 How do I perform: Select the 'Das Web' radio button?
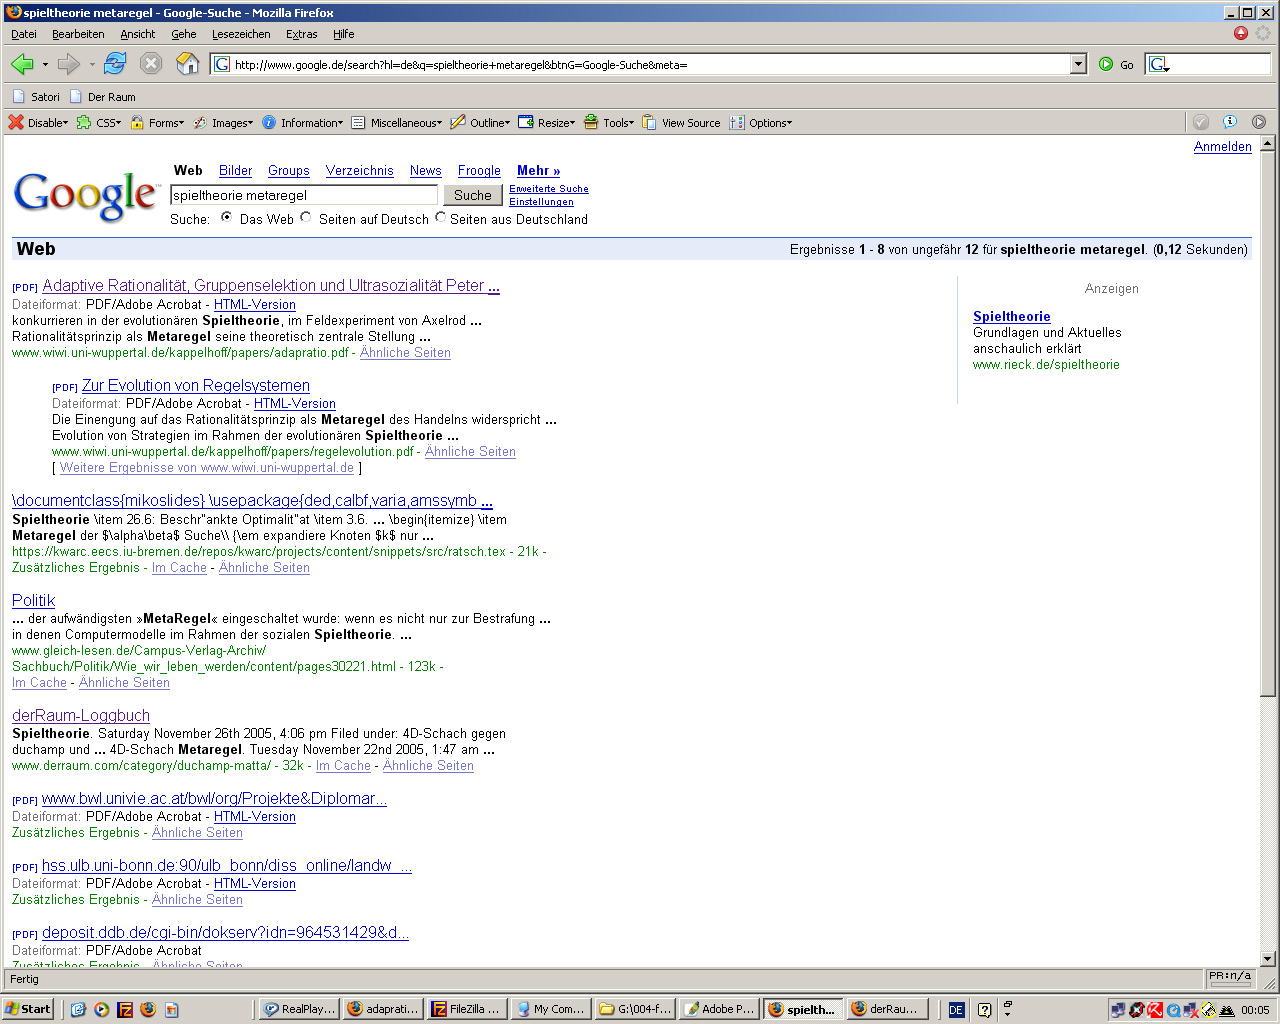(227, 217)
